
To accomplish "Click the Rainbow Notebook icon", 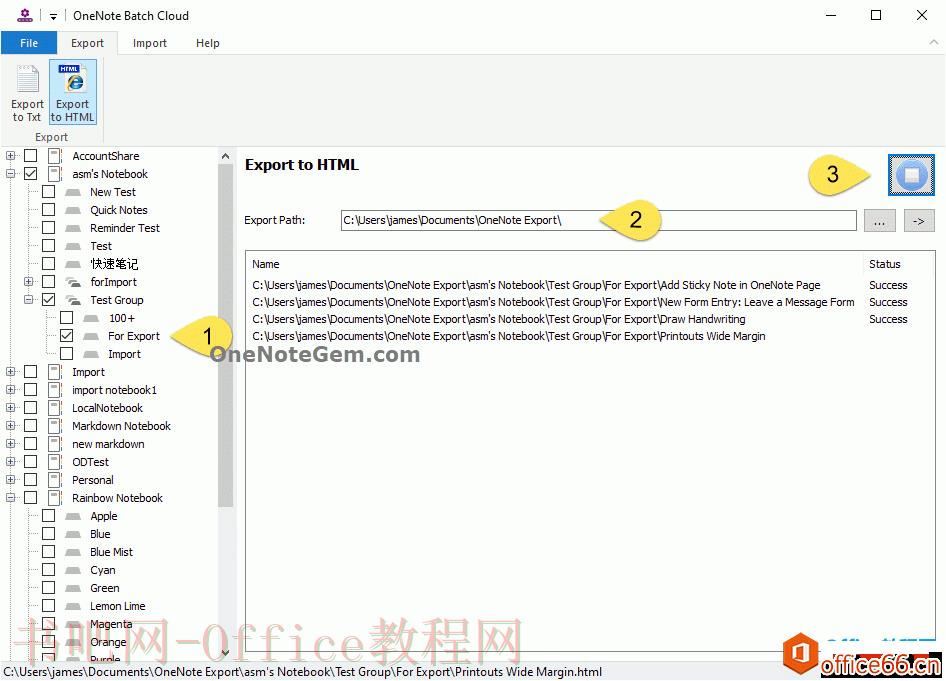I will click(x=55, y=498).
